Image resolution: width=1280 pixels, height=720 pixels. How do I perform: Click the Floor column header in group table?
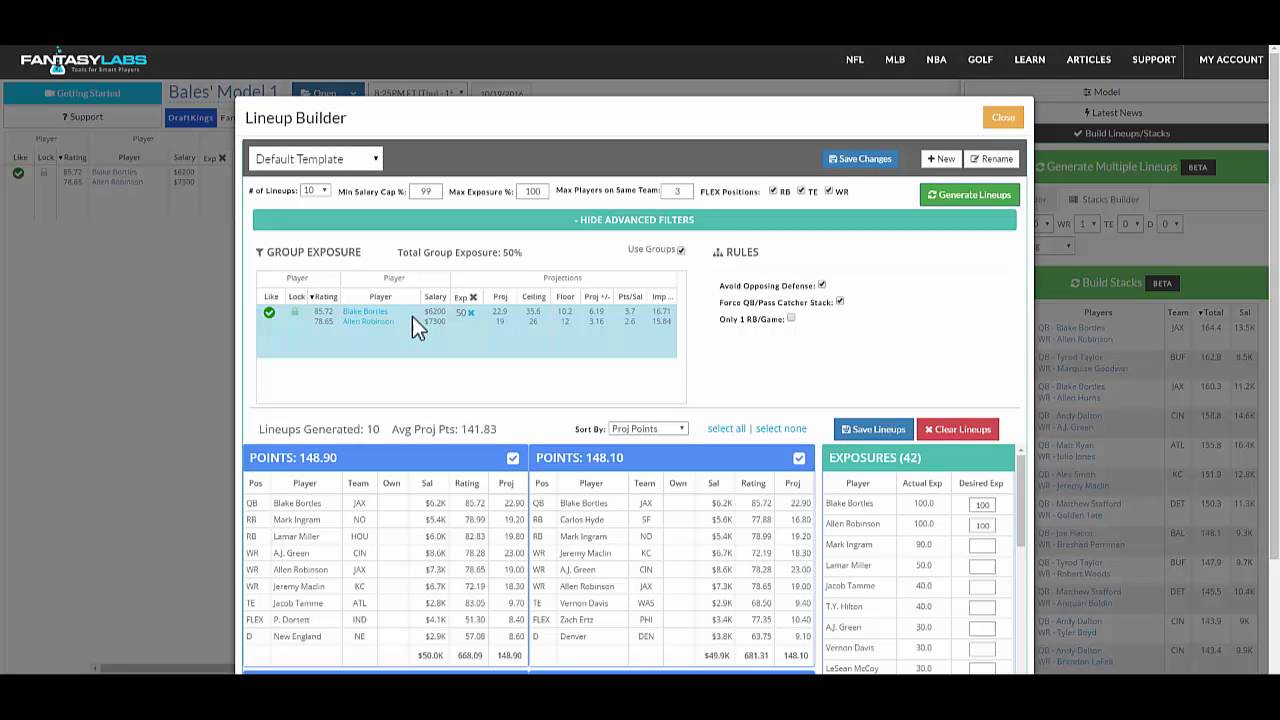tap(565, 297)
